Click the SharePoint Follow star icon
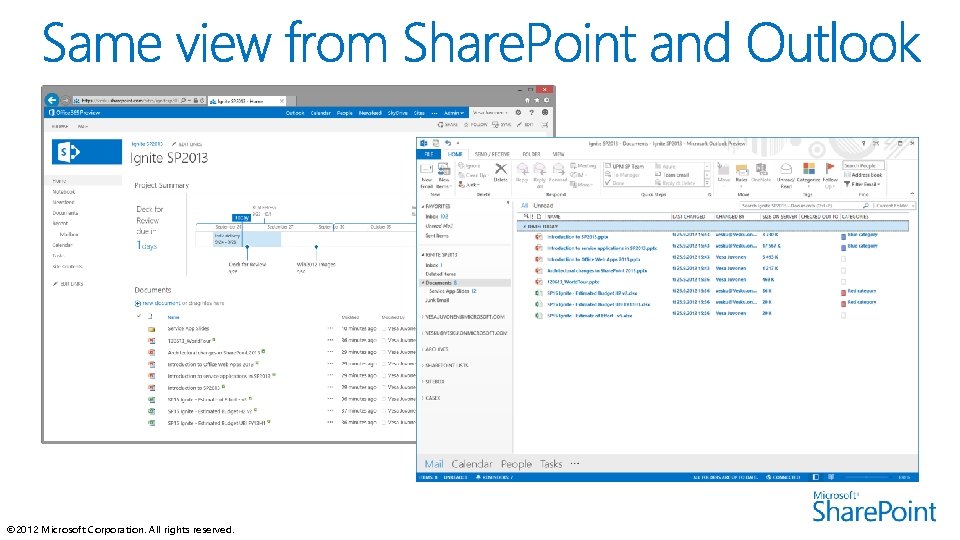The image size is (960, 540). click(x=467, y=125)
